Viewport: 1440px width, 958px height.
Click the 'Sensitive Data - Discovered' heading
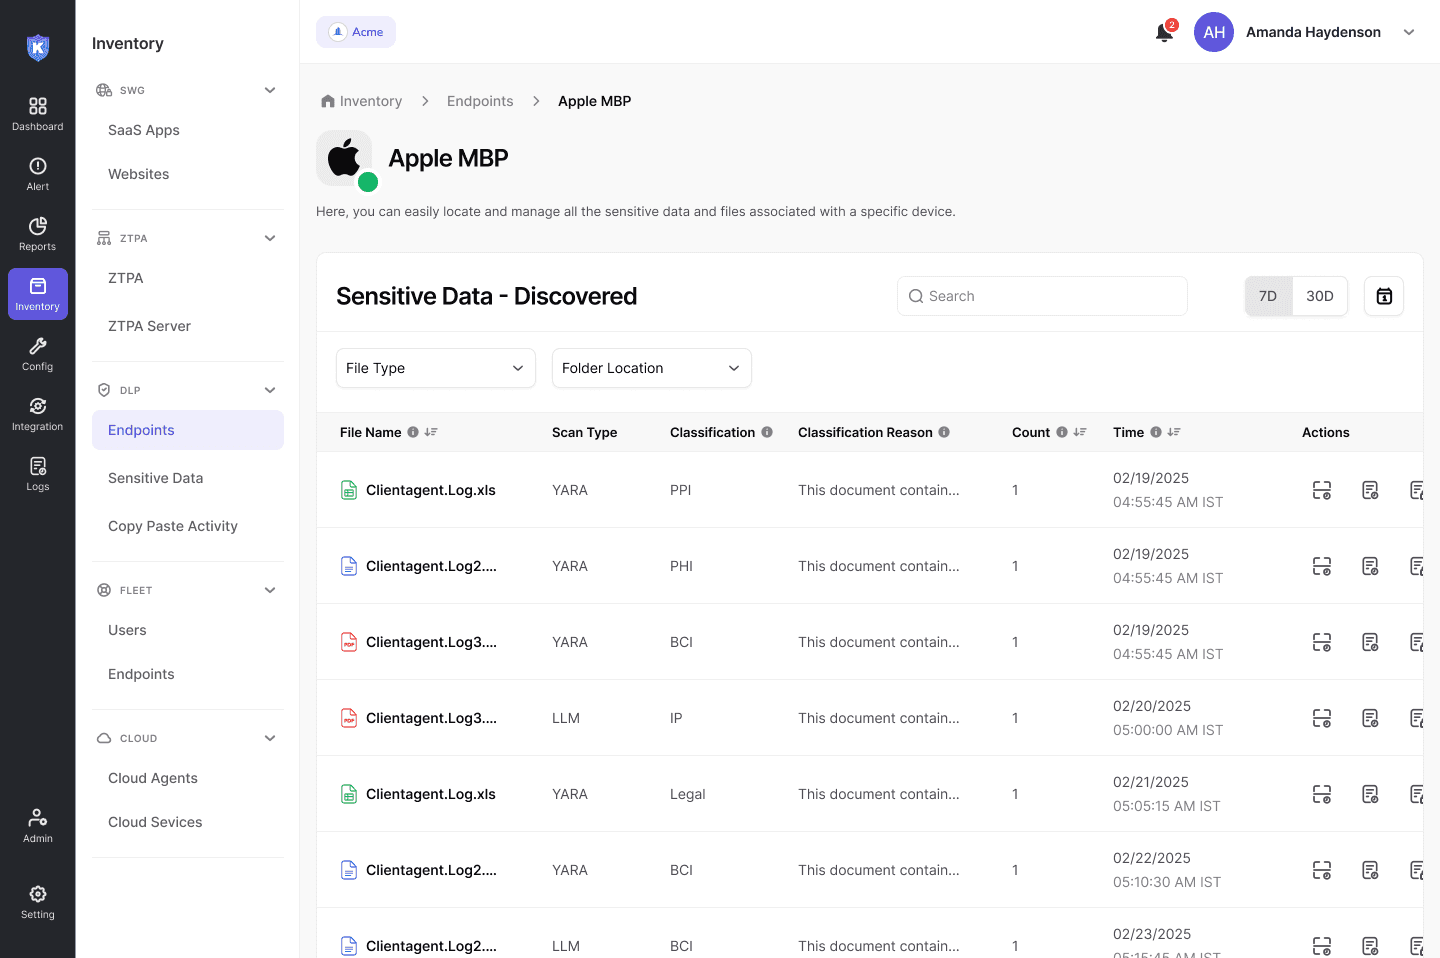(x=487, y=296)
